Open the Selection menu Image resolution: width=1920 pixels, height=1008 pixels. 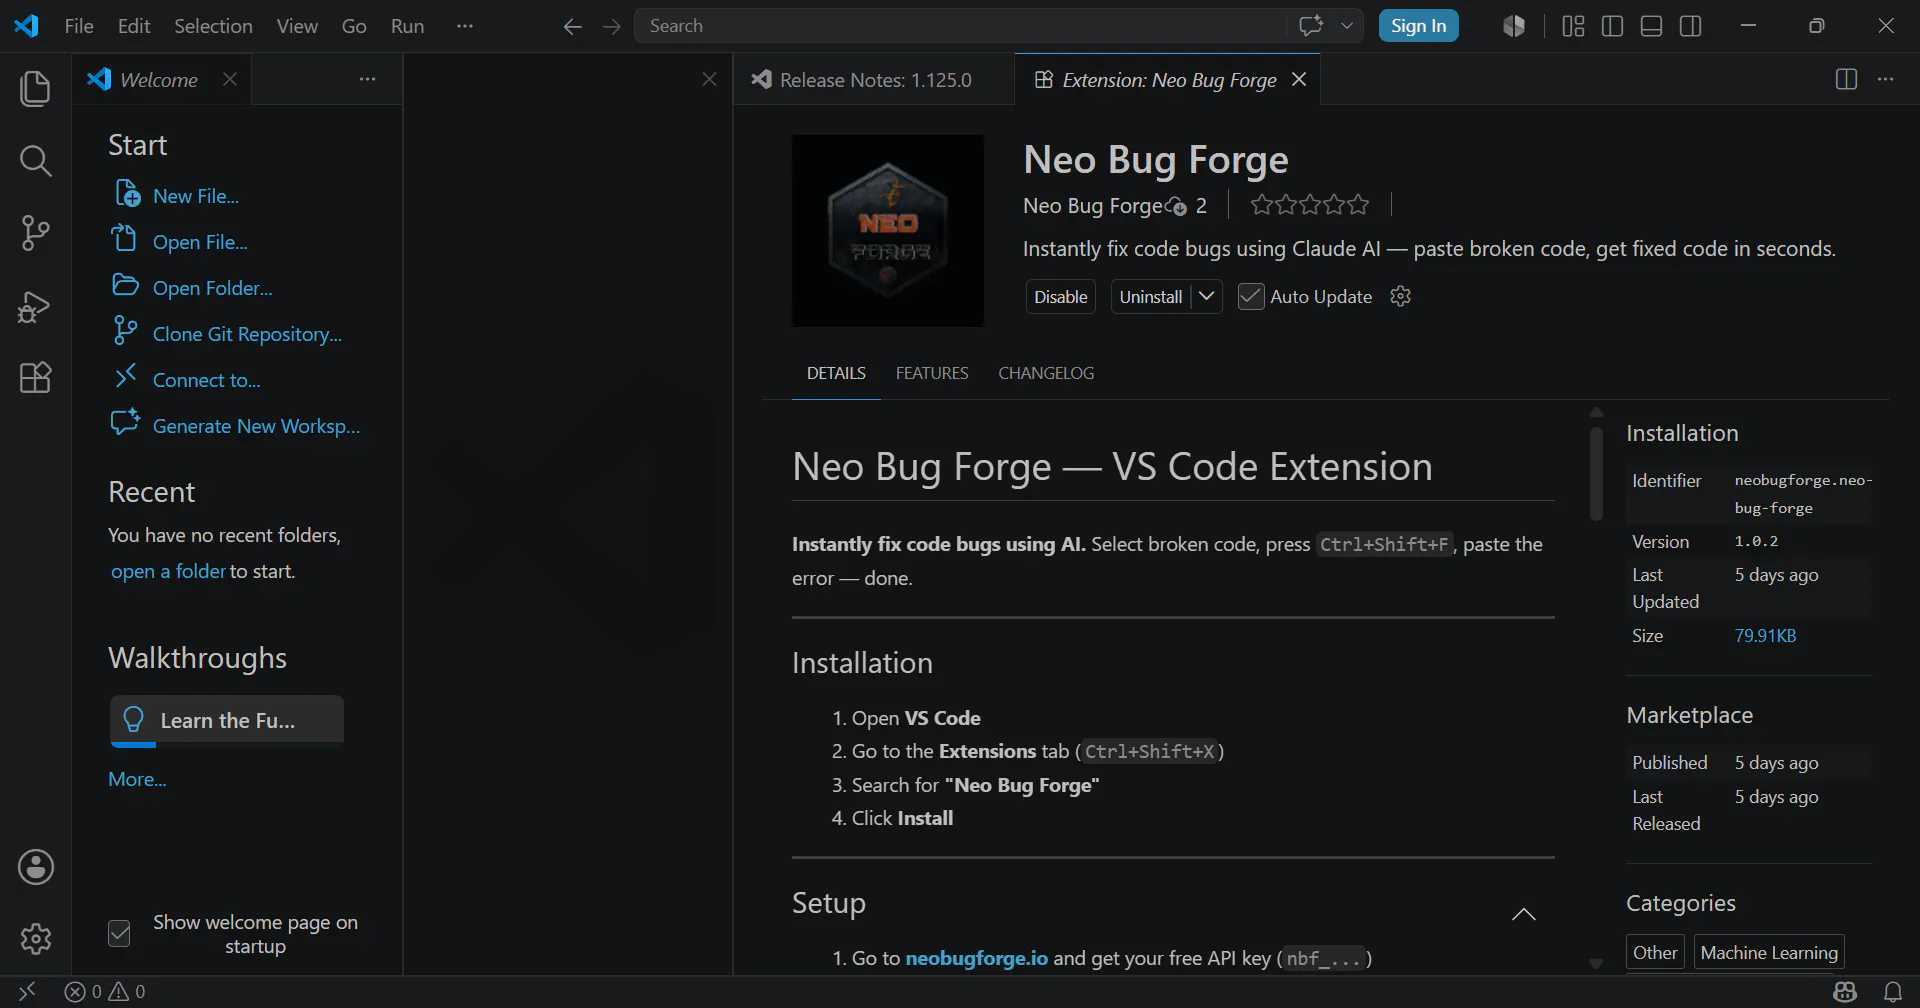pos(213,26)
